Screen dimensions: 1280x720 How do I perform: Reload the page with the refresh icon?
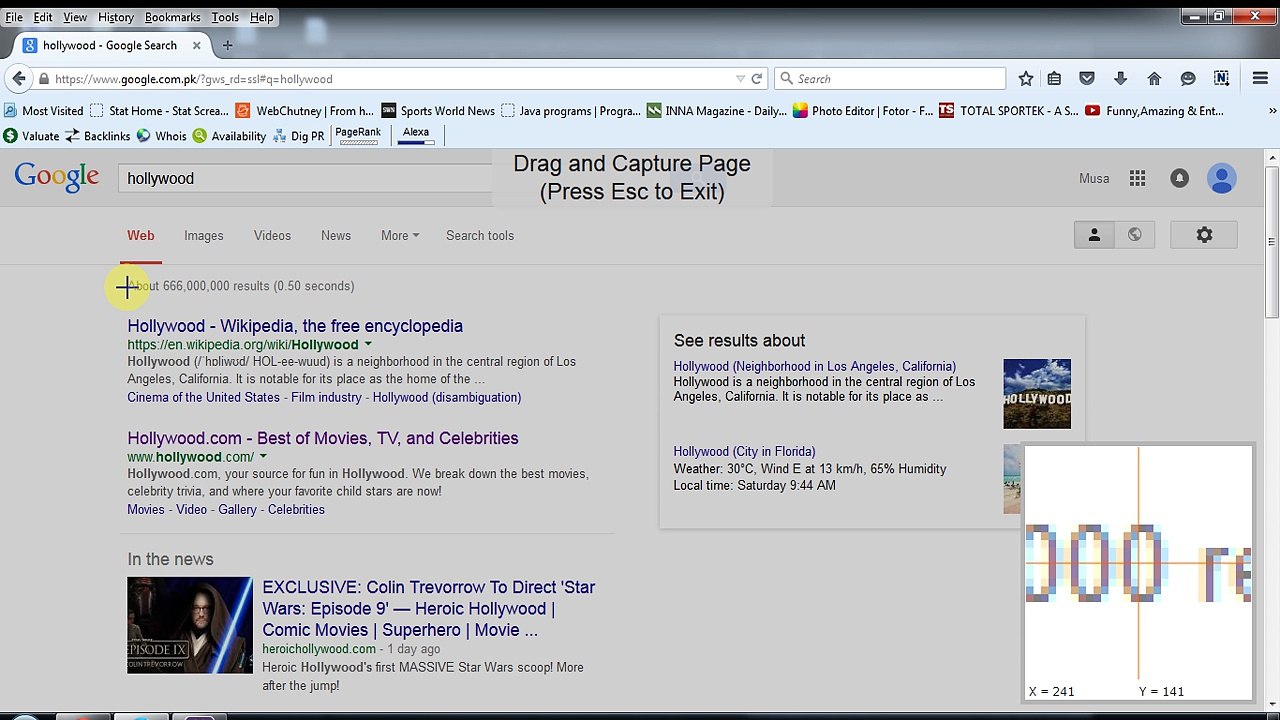pyautogui.click(x=757, y=79)
